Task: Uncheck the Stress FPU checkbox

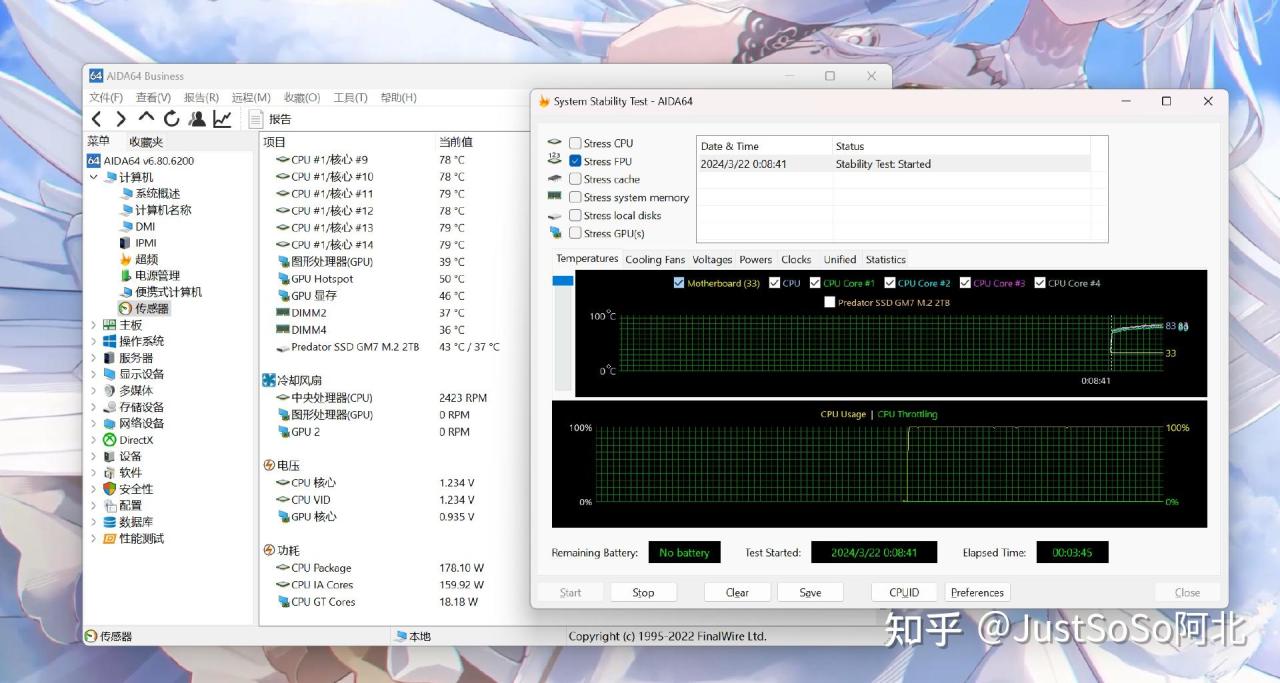Action: pos(575,161)
